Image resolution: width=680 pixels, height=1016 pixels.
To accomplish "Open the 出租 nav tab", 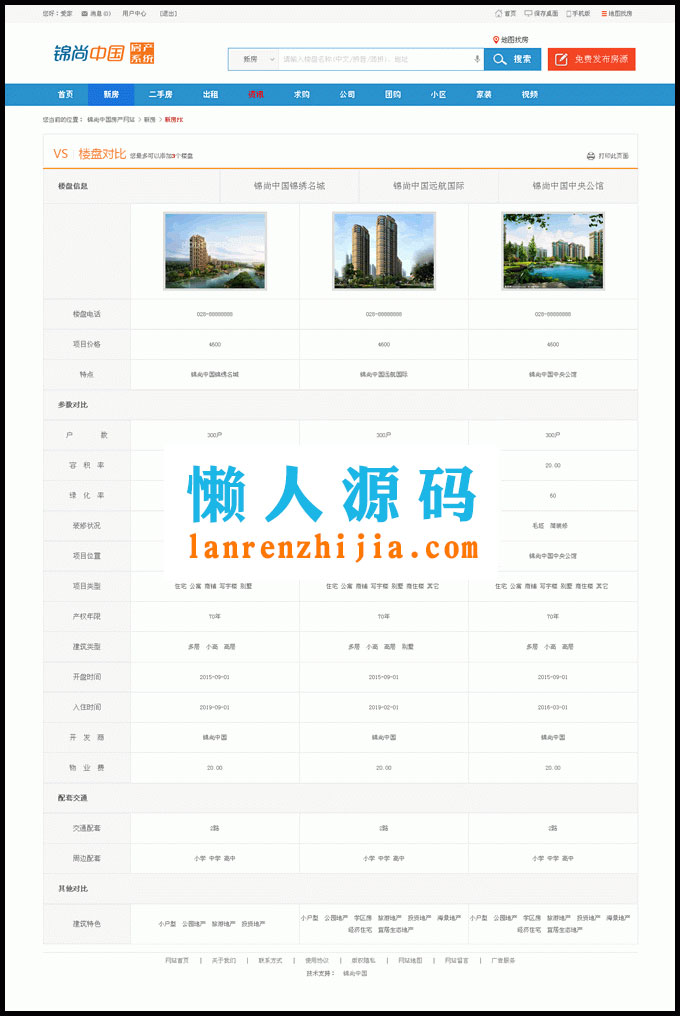I will click(211, 95).
